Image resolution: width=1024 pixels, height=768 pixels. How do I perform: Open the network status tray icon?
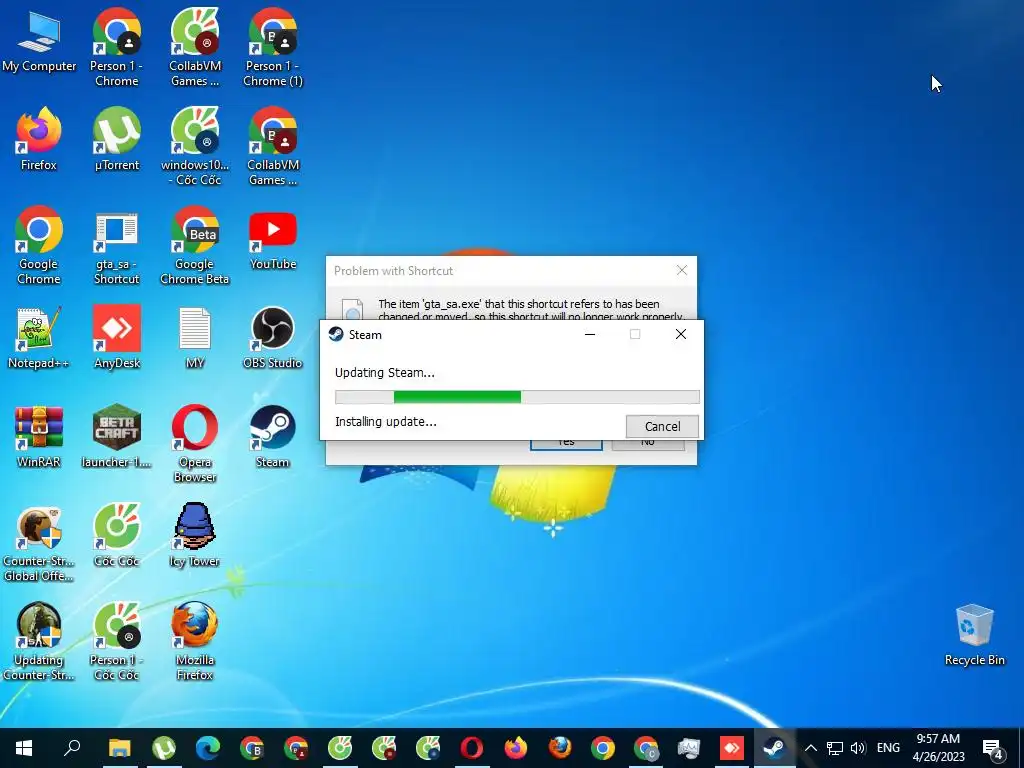(835, 748)
